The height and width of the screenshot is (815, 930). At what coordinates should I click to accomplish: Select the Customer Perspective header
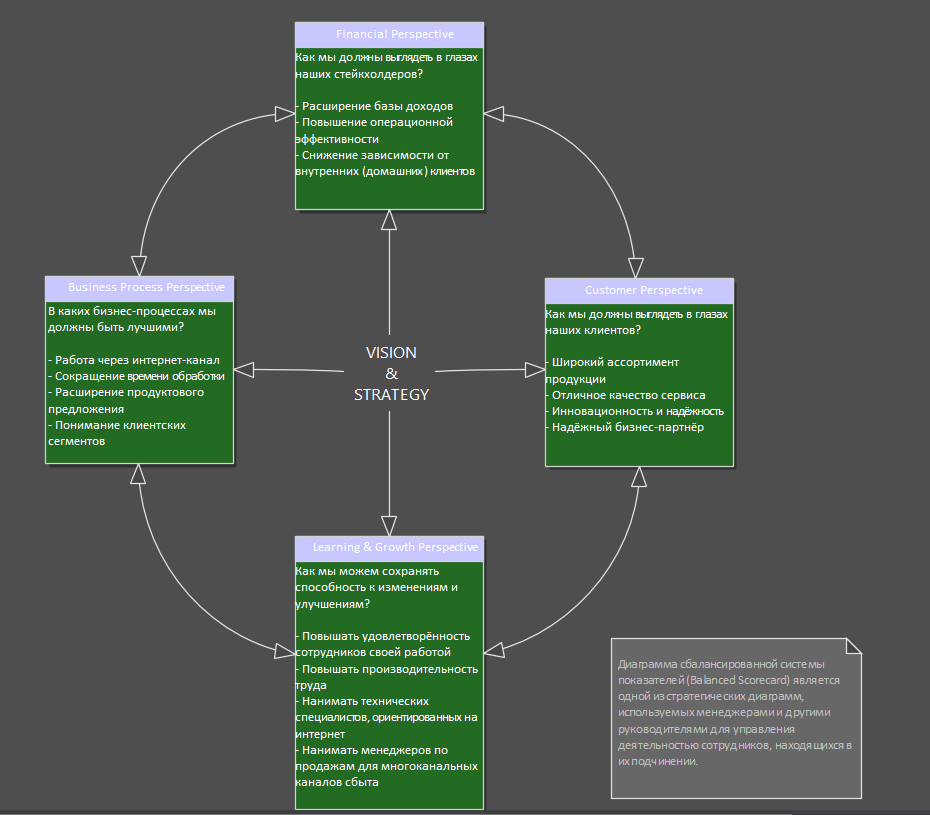coord(639,290)
